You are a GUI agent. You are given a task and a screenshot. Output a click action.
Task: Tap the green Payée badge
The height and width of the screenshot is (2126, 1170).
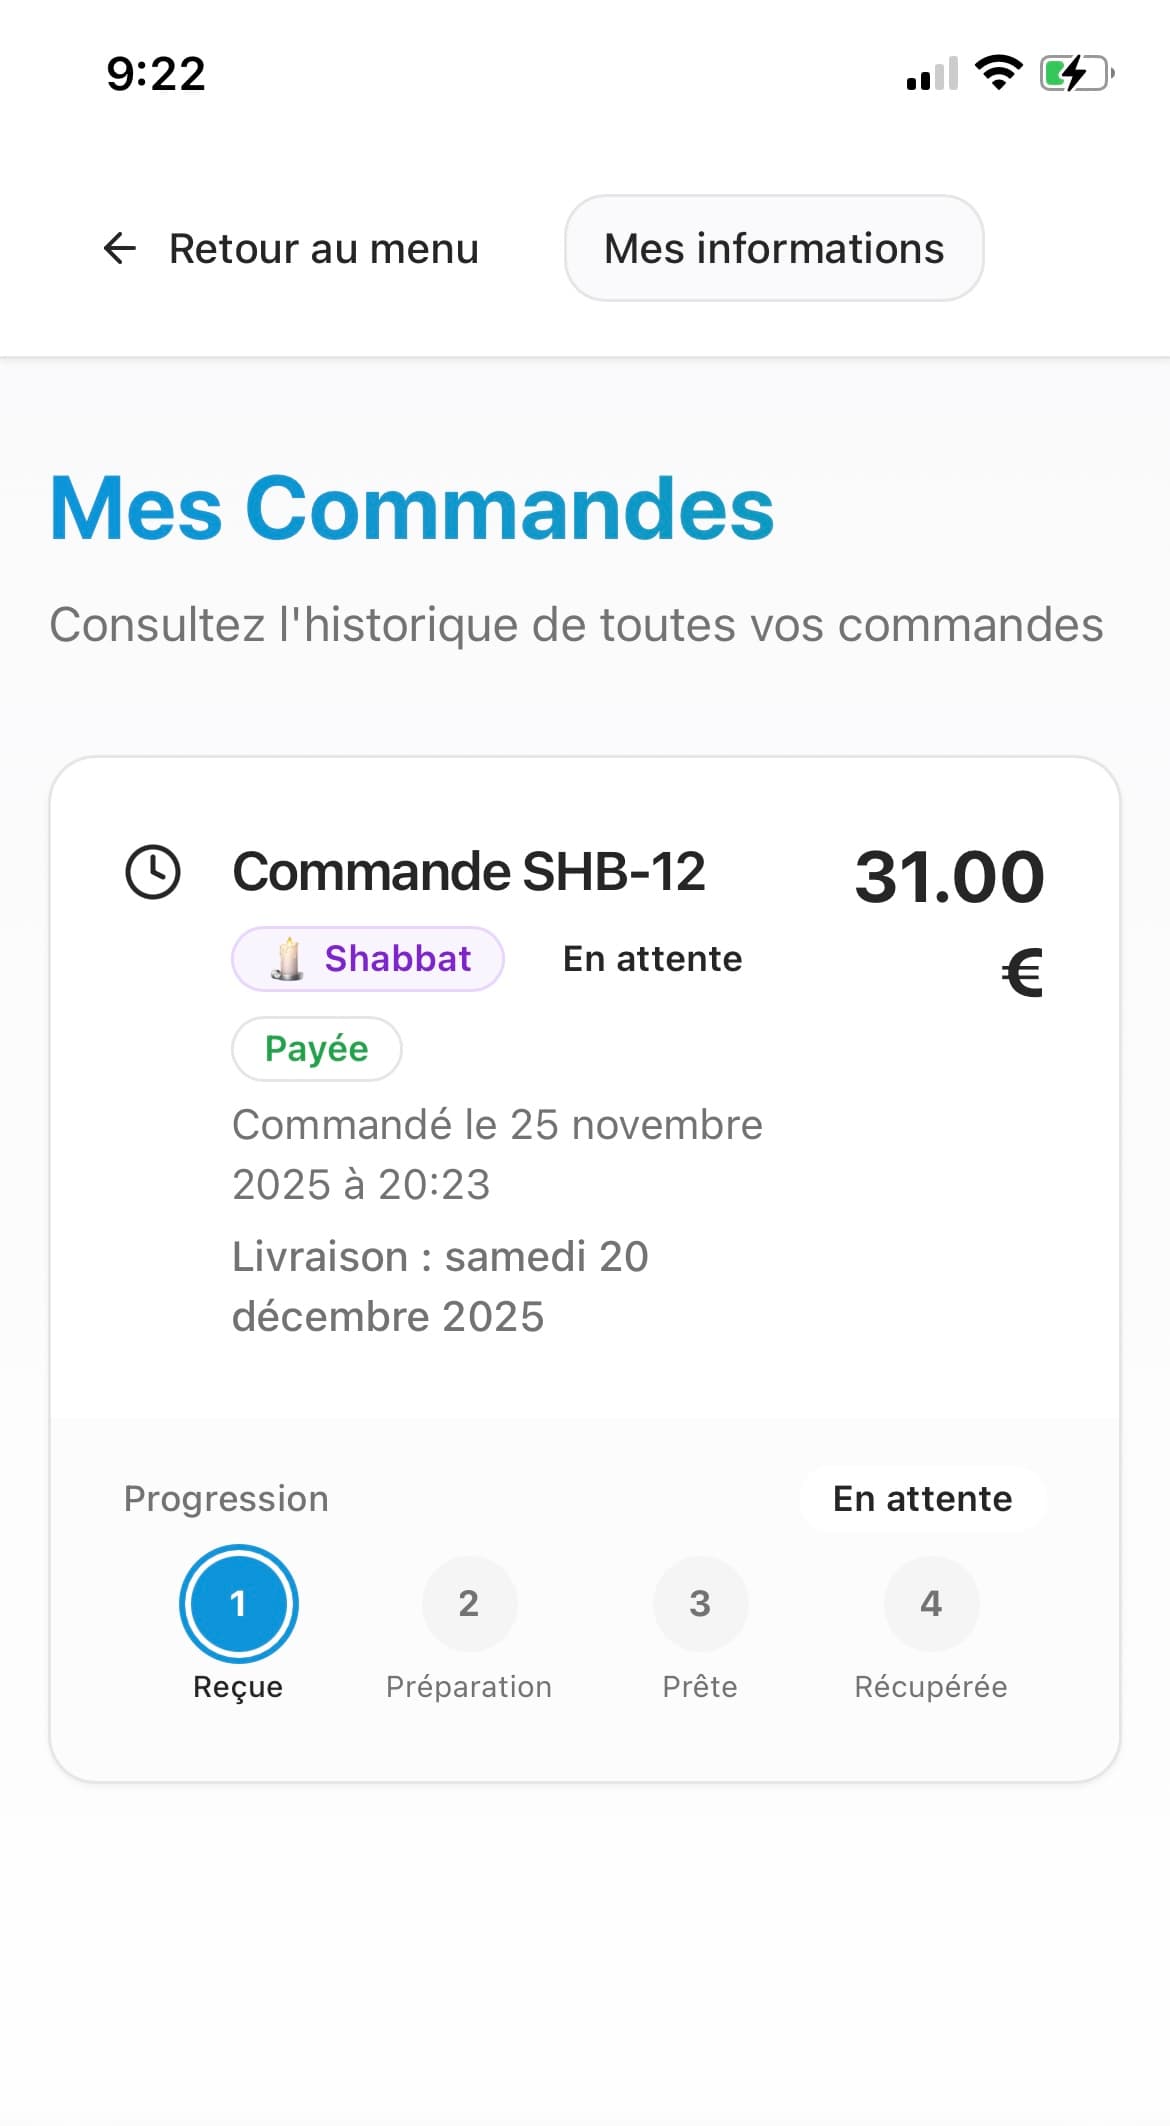pyautogui.click(x=317, y=1049)
